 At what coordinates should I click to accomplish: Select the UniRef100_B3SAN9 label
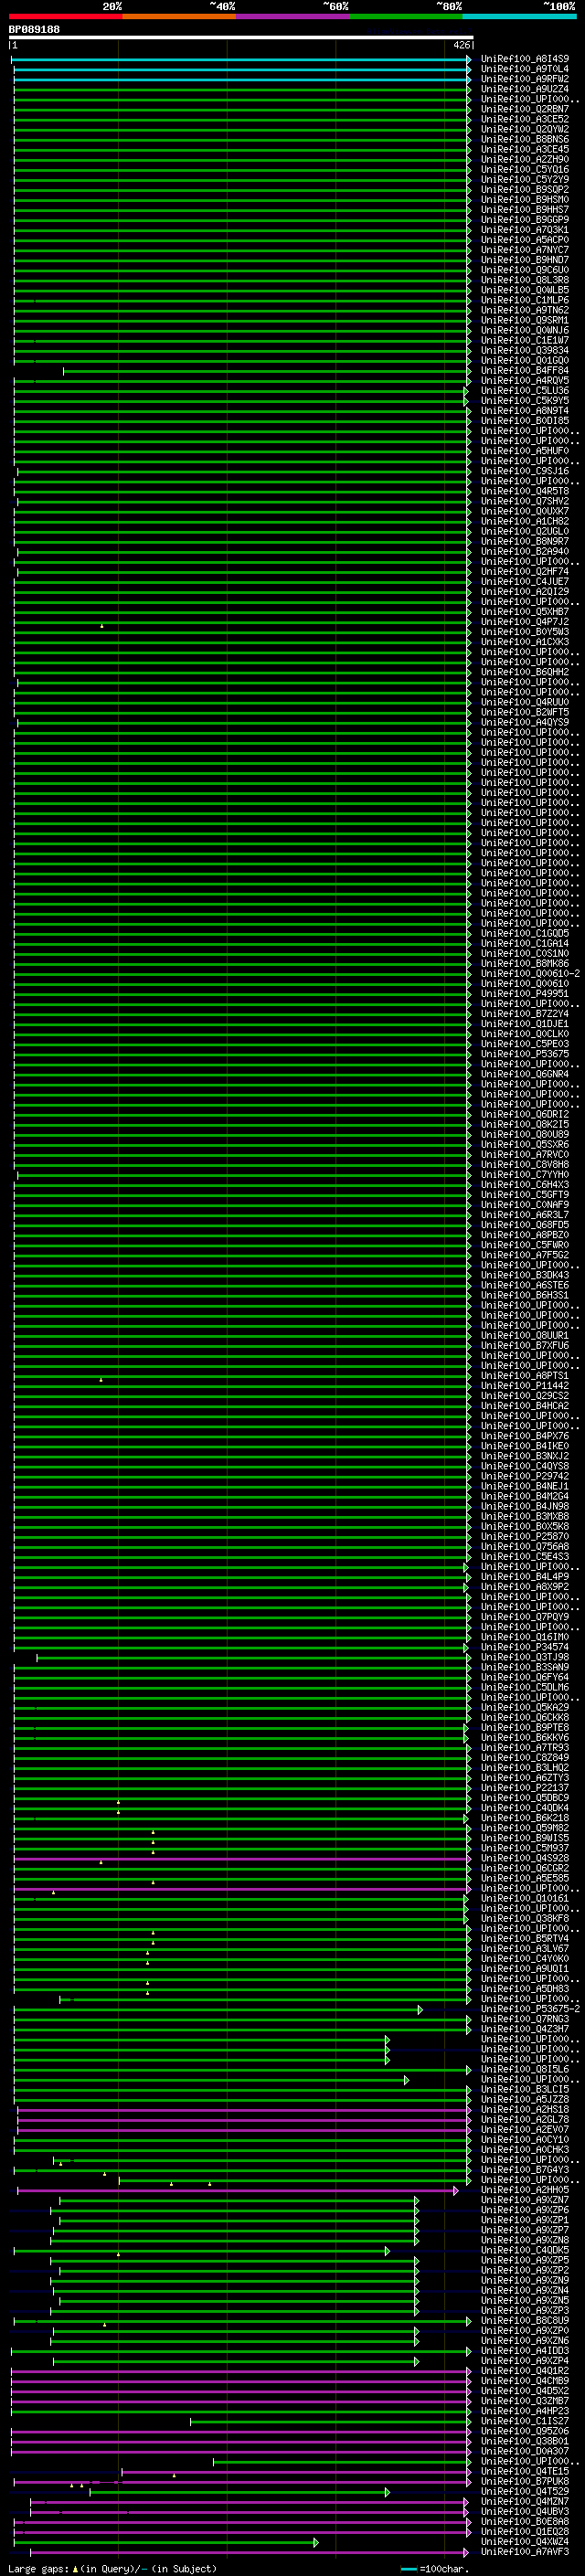pyautogui.click(x=525, y=1667)
